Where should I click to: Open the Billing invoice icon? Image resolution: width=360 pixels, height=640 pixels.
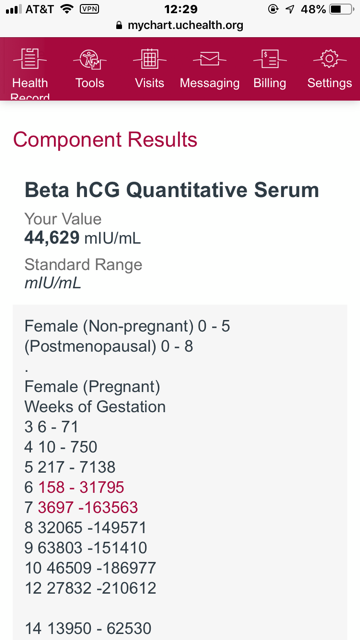click(270, 59)
